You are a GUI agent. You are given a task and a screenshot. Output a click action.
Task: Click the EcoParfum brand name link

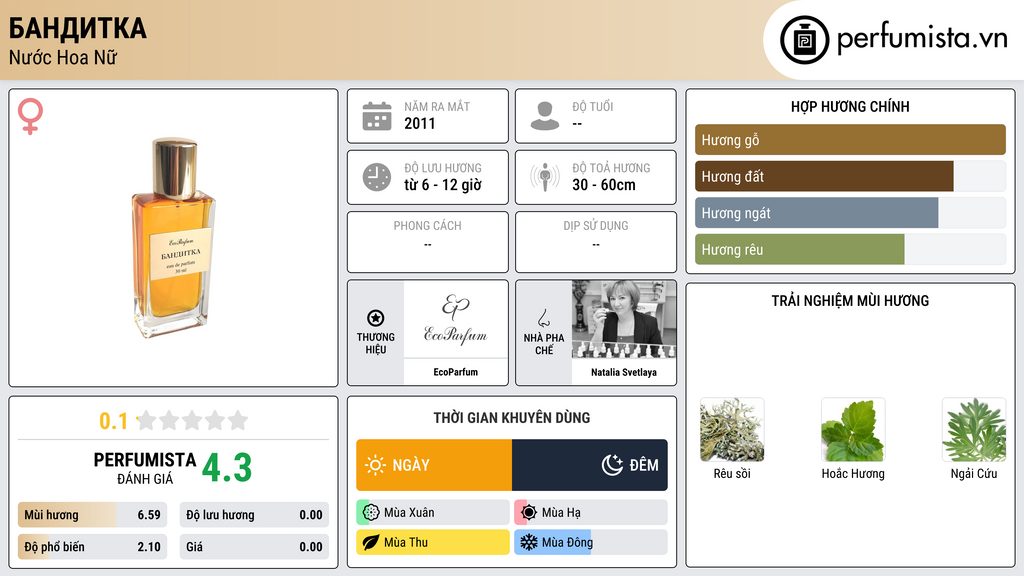(x=455, y=372)
